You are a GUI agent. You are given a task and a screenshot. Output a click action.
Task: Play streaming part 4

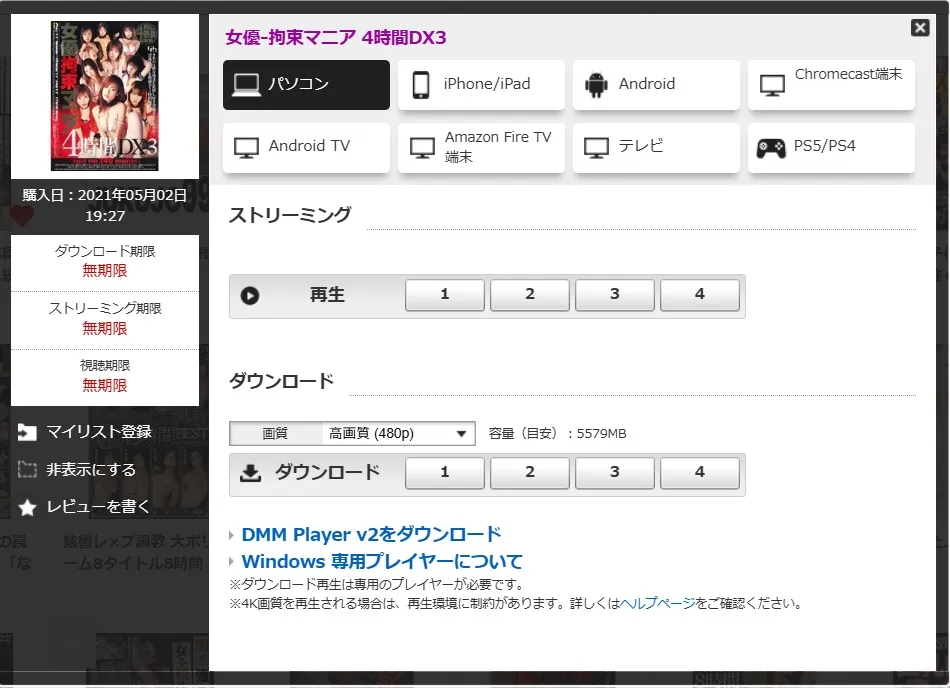[700, 295]
